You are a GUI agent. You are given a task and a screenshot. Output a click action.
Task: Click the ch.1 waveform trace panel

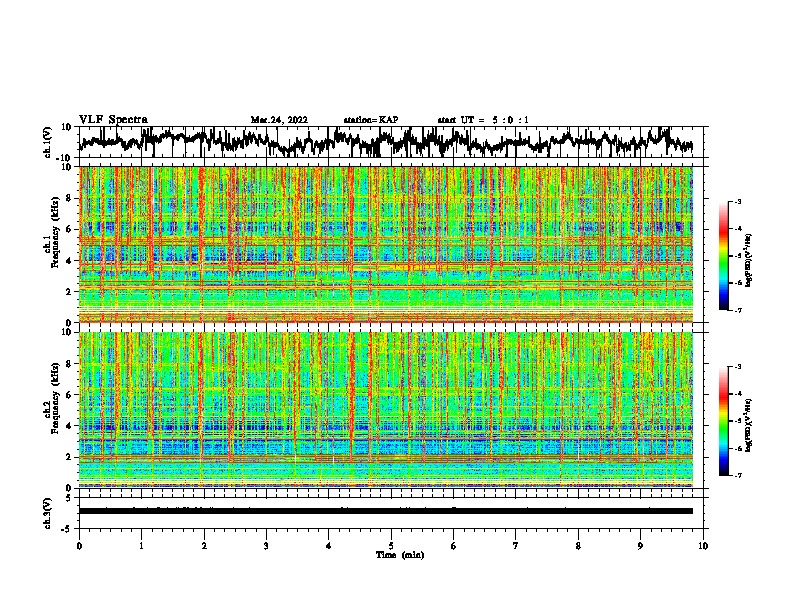tap(393, 142)
